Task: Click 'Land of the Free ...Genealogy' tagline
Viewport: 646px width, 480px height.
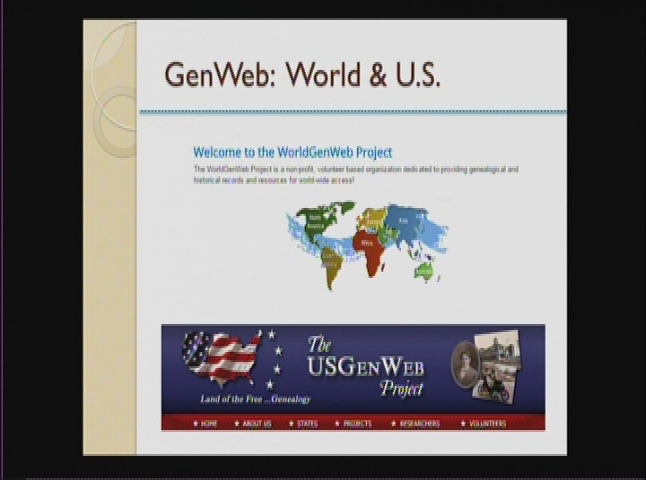Action: coord(255,399)
